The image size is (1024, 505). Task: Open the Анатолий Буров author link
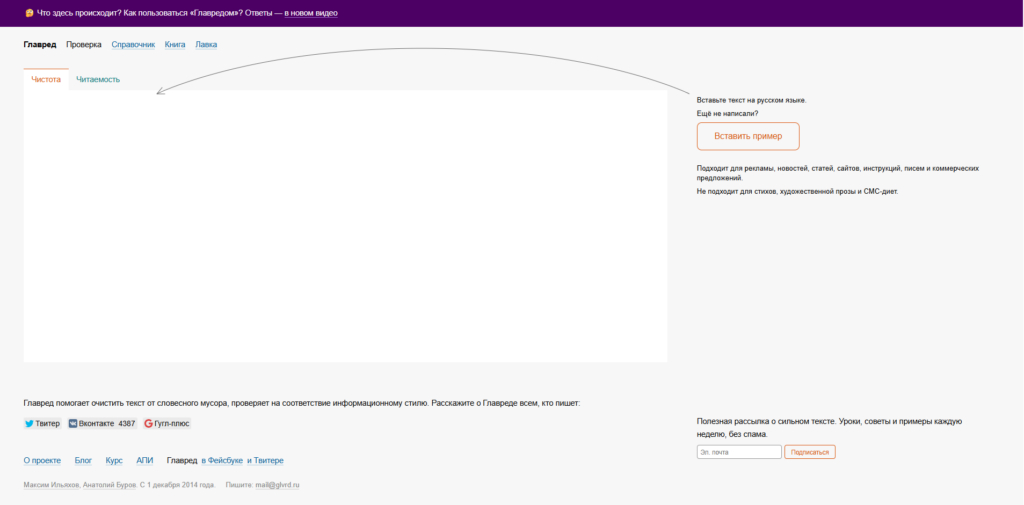pyautogui.click(x=110, y=485)
